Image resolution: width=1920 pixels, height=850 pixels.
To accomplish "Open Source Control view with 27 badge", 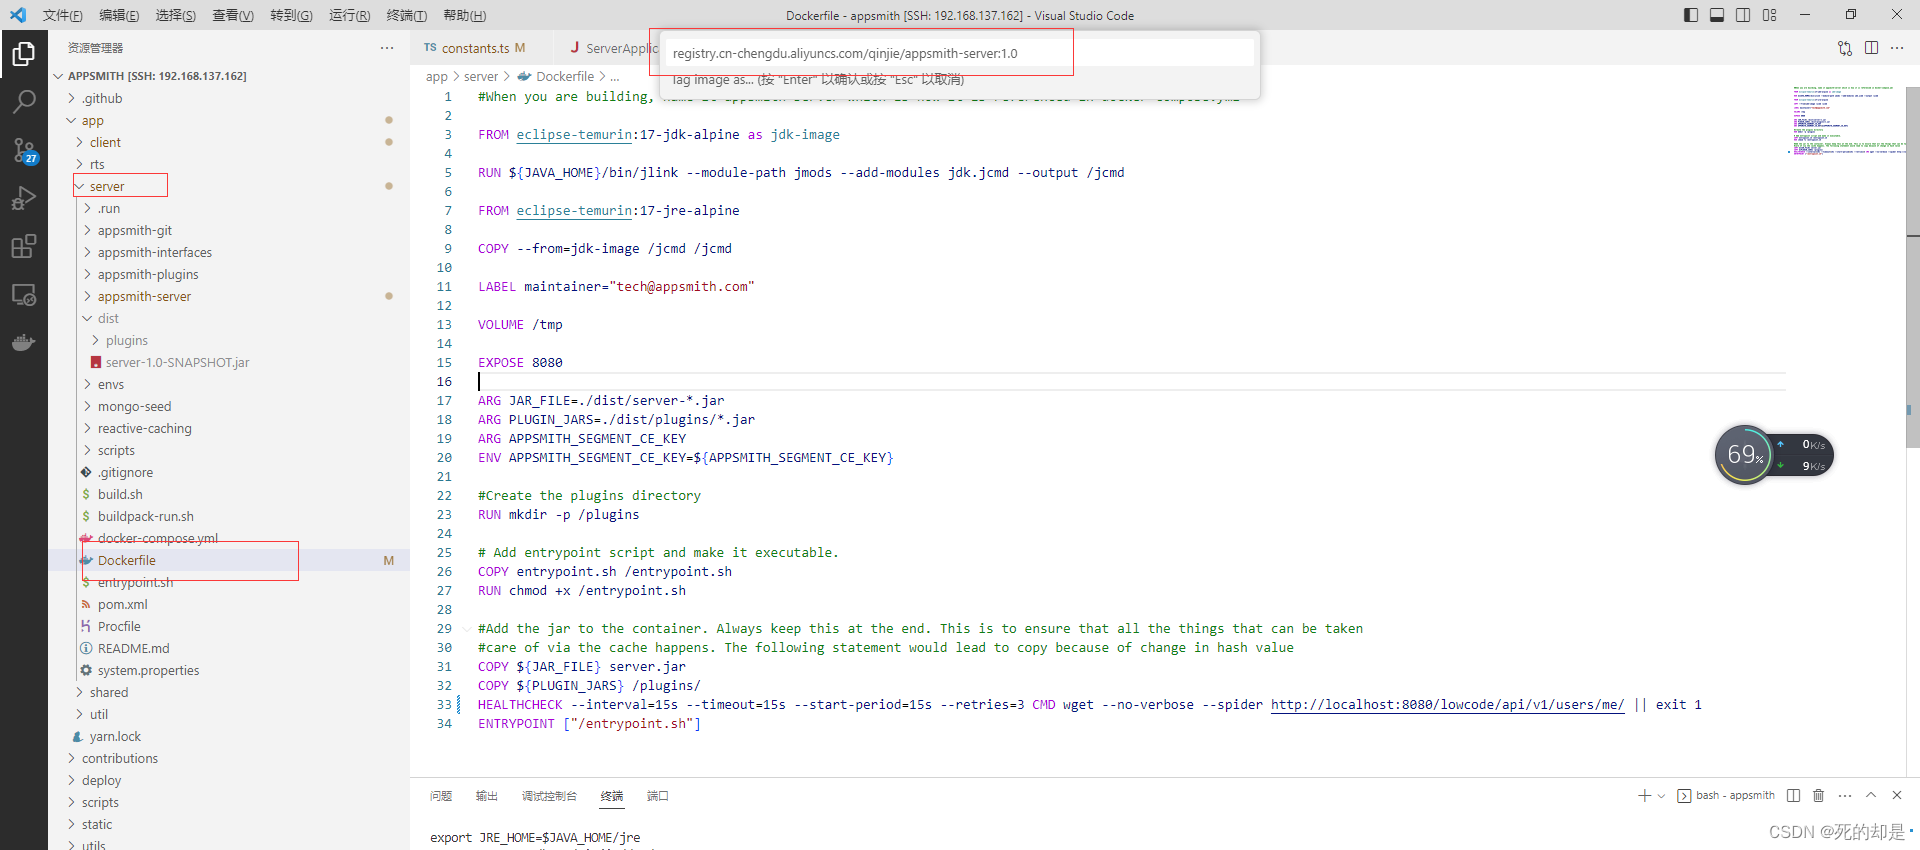I will coord(23,150).
